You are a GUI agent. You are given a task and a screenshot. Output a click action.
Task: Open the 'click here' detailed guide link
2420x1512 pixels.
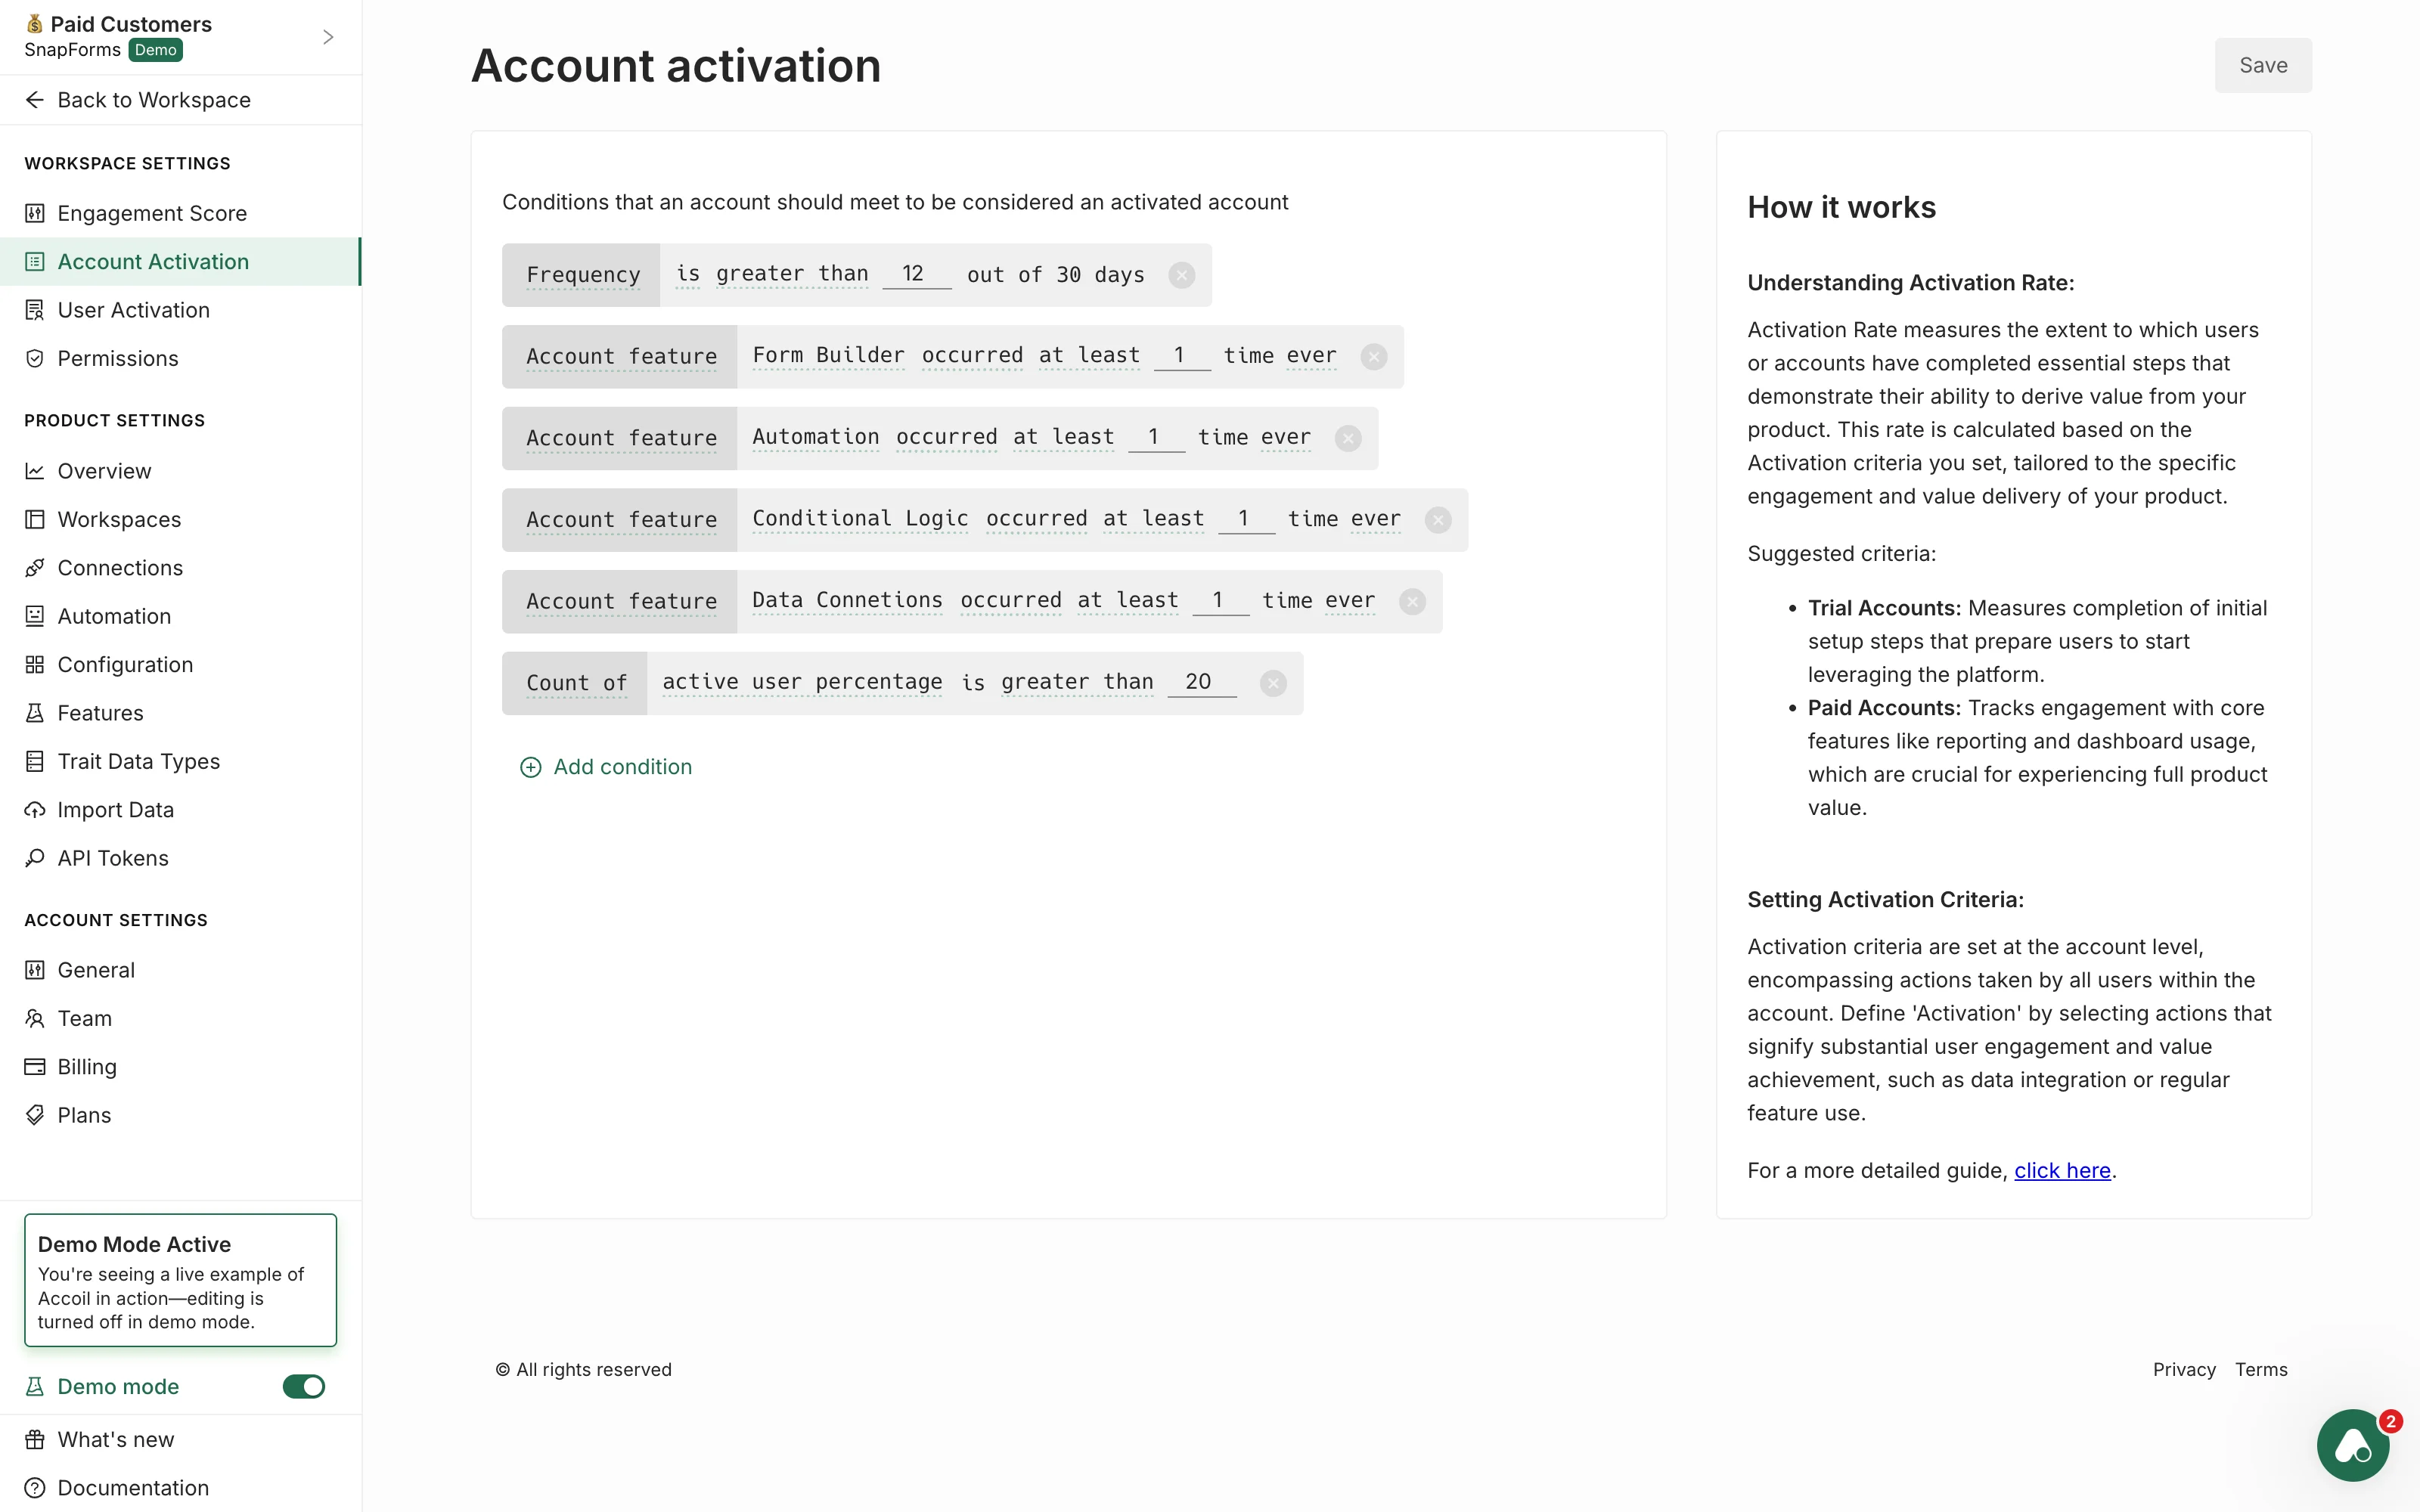coord(2062,1170)
